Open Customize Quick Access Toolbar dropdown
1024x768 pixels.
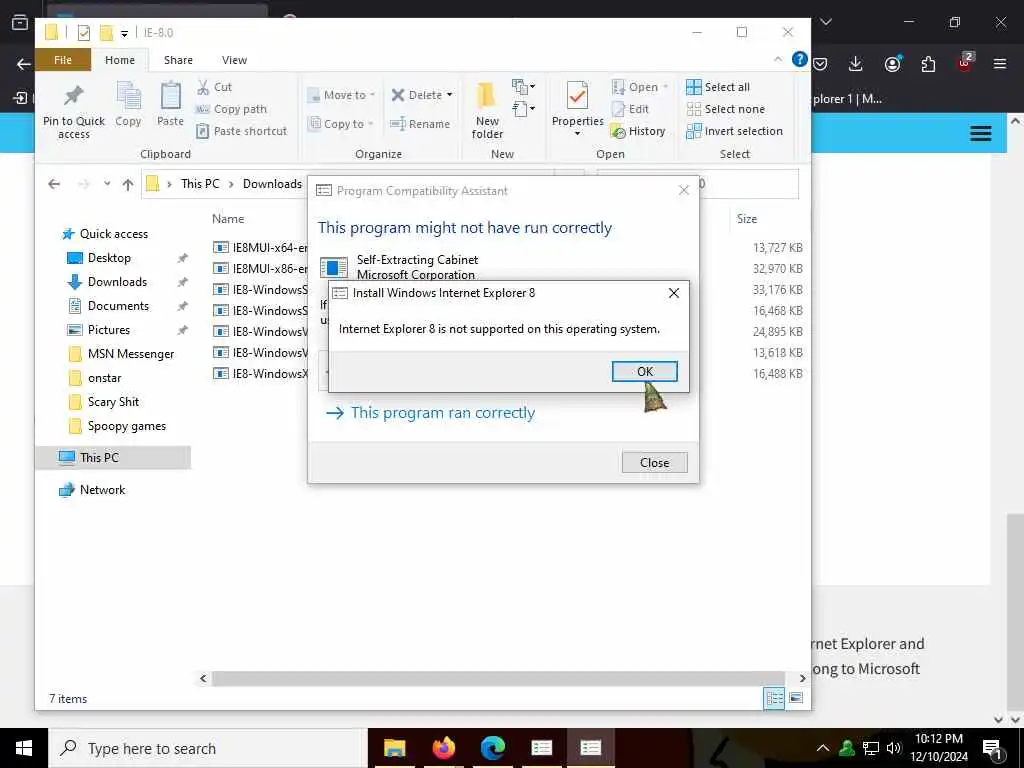(124, 33)
